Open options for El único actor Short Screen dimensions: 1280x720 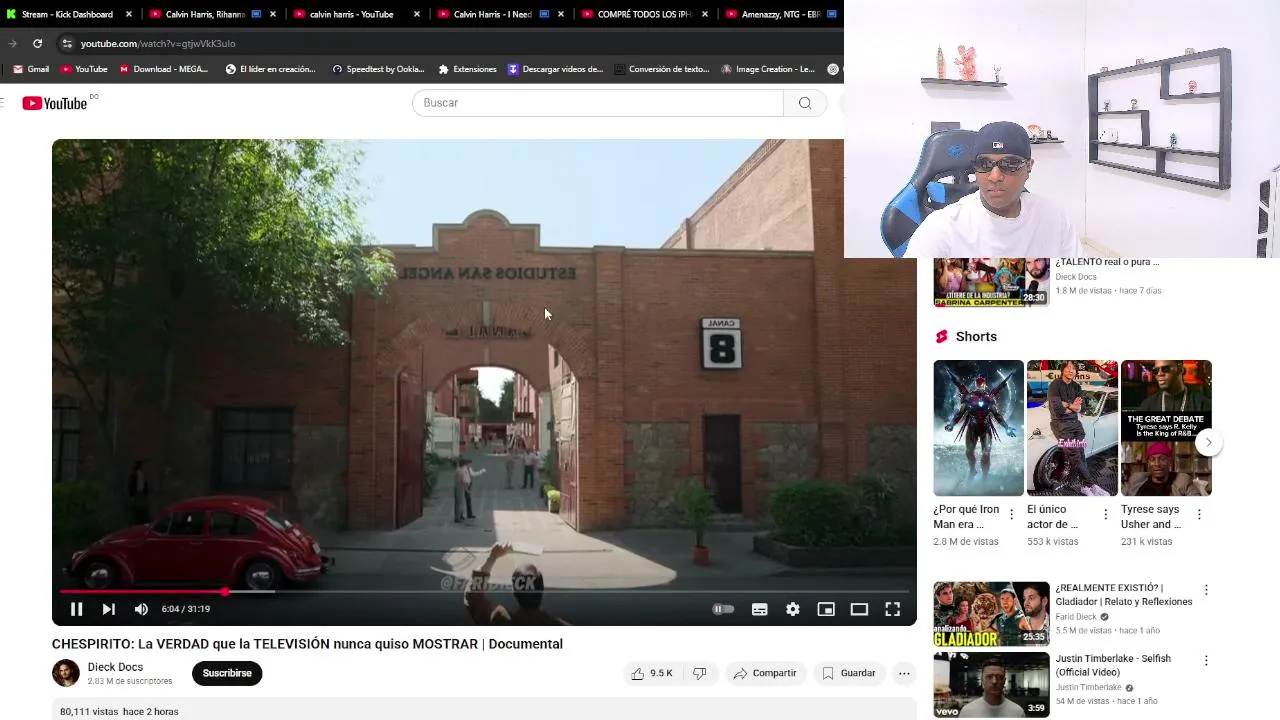tap(1105, 514)
